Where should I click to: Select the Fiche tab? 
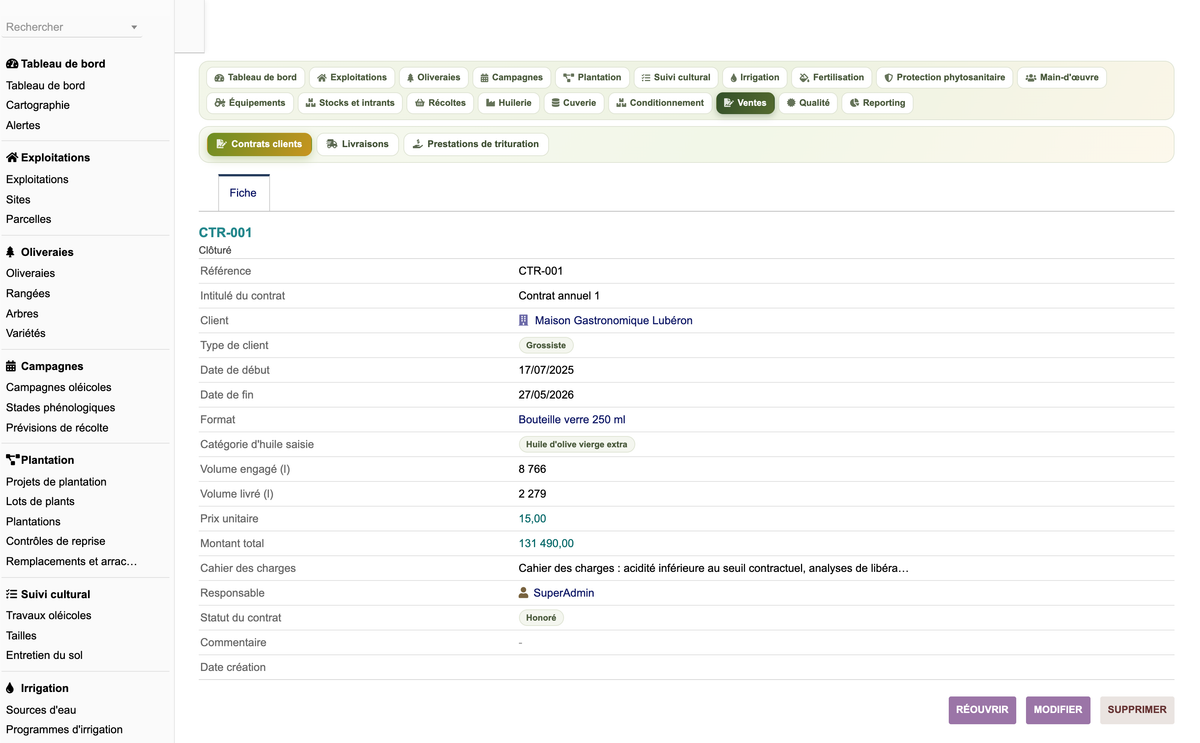(243, 193)
